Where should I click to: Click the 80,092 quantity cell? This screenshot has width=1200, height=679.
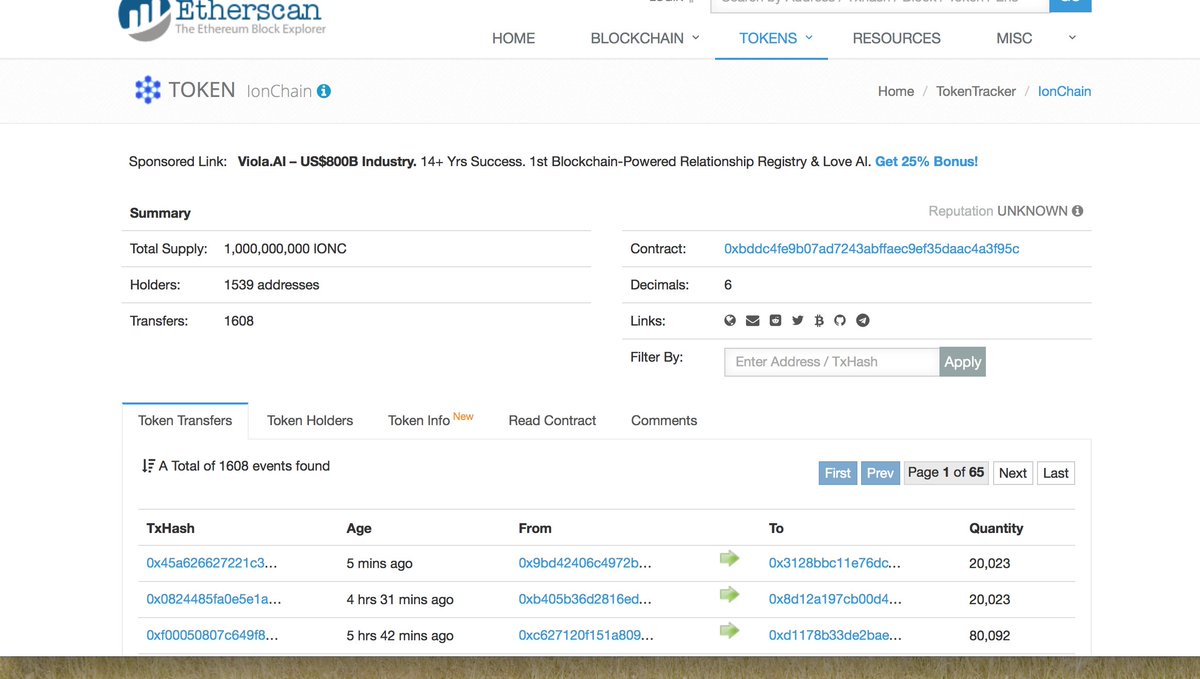click(990, 635)
